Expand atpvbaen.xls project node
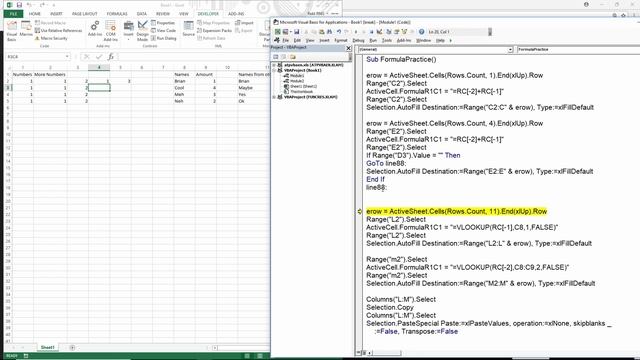Screen dimensions: 640x360 click(x=274, y=65)
